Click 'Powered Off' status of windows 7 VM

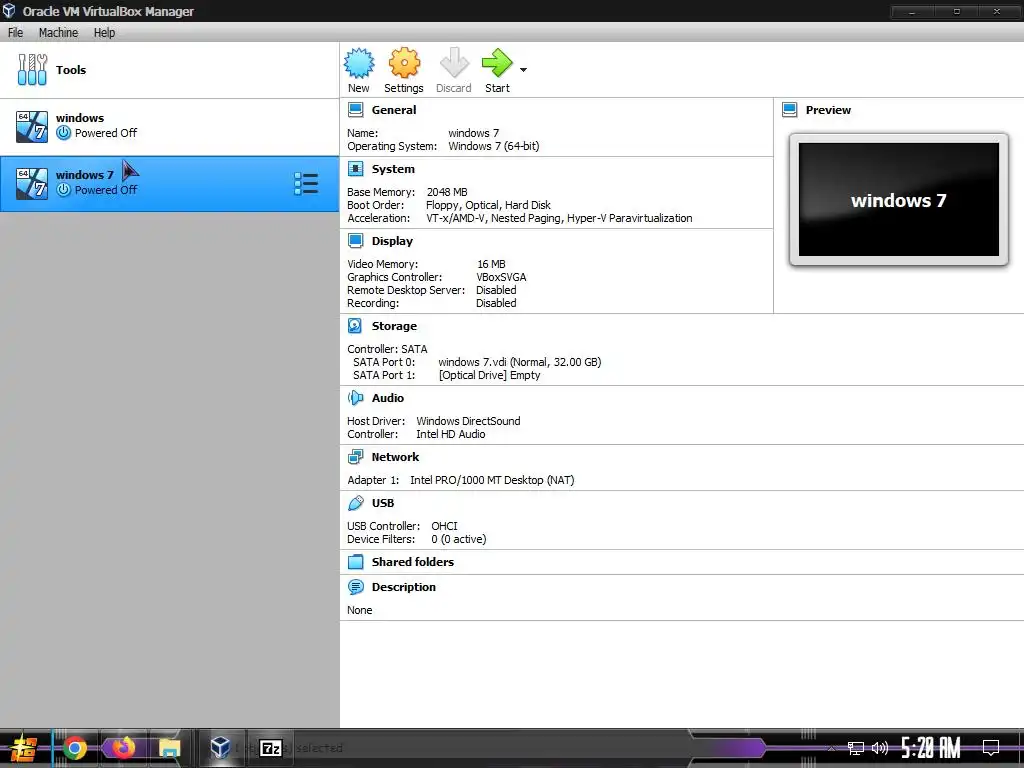coord(106,190)
